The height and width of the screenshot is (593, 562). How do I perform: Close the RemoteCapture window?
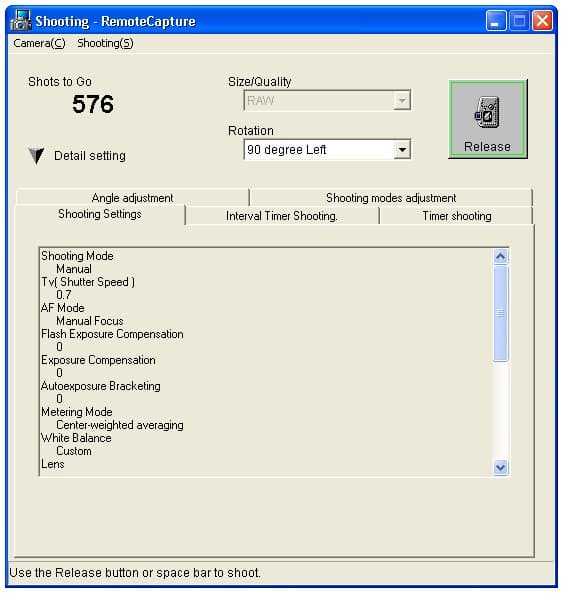pyautogui.click(x=542, y=20)
